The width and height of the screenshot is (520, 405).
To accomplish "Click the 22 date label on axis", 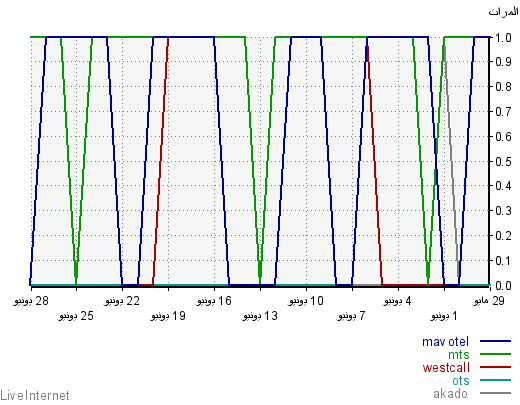I will (x=122, y=301).
